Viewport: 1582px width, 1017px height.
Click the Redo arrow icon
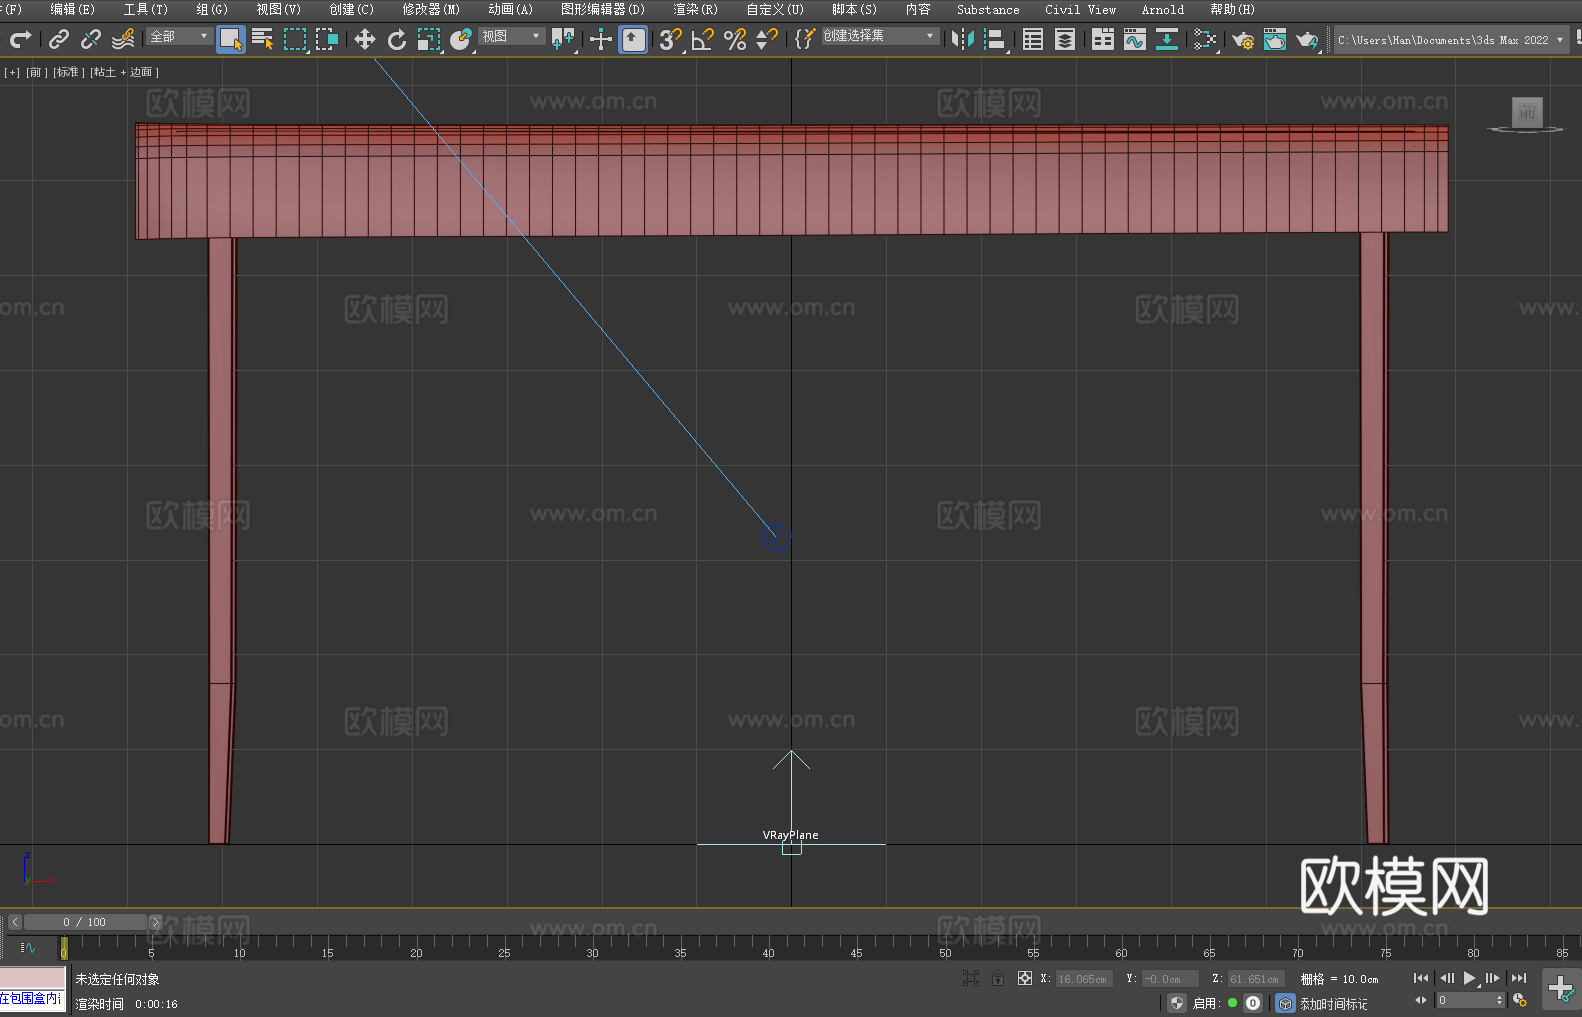[20, 39]
